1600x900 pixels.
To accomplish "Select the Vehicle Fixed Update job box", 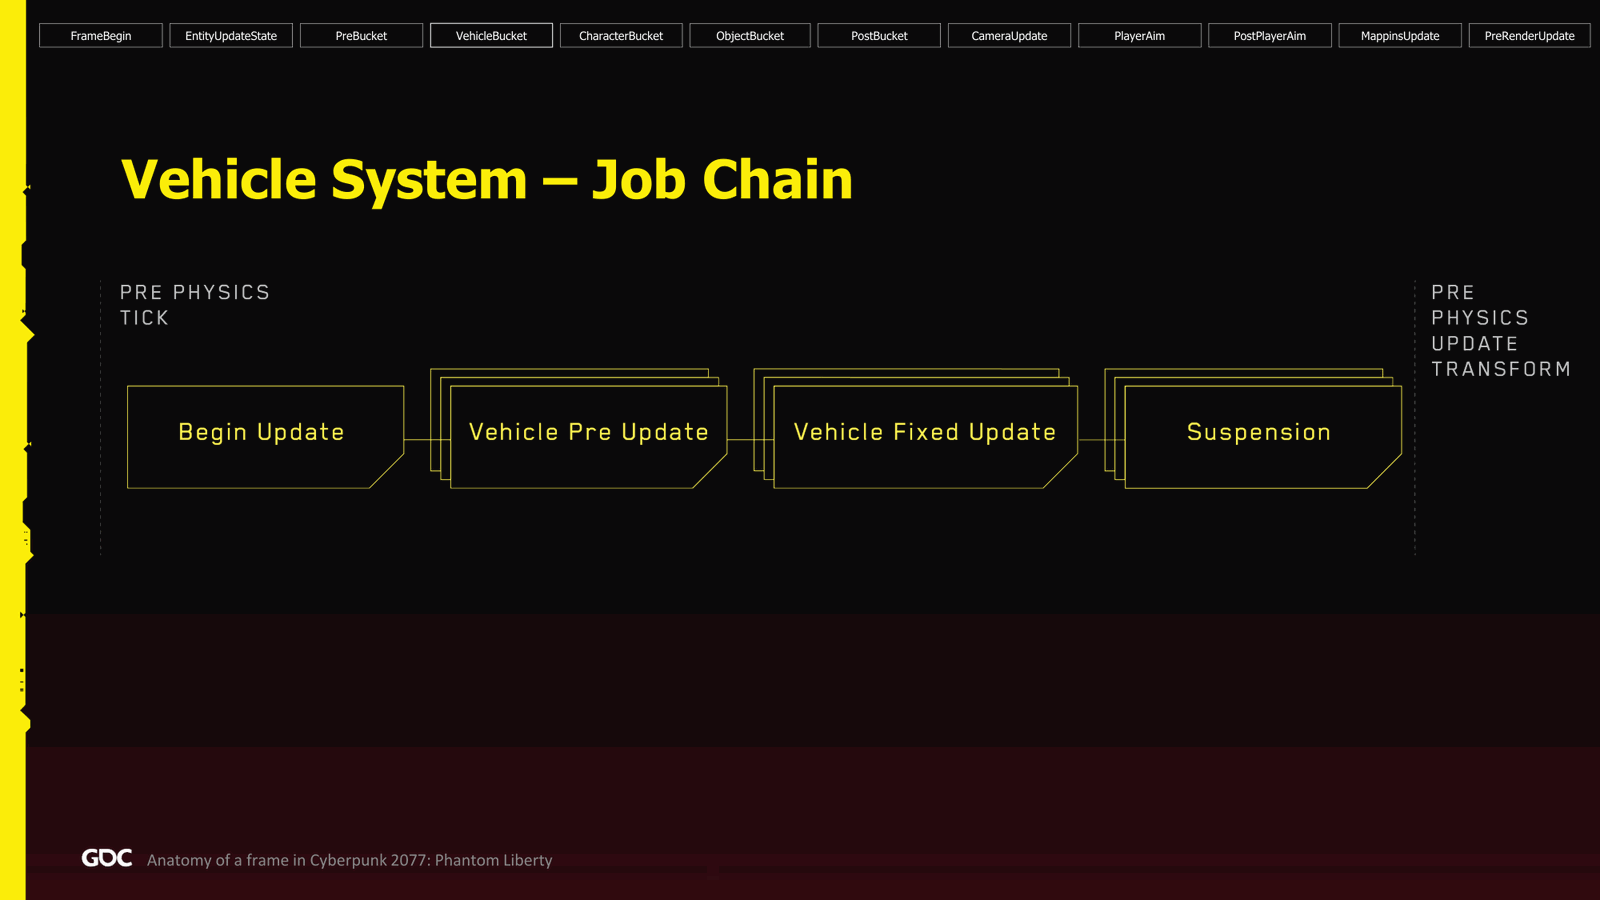I will click(x=925, y=437).
